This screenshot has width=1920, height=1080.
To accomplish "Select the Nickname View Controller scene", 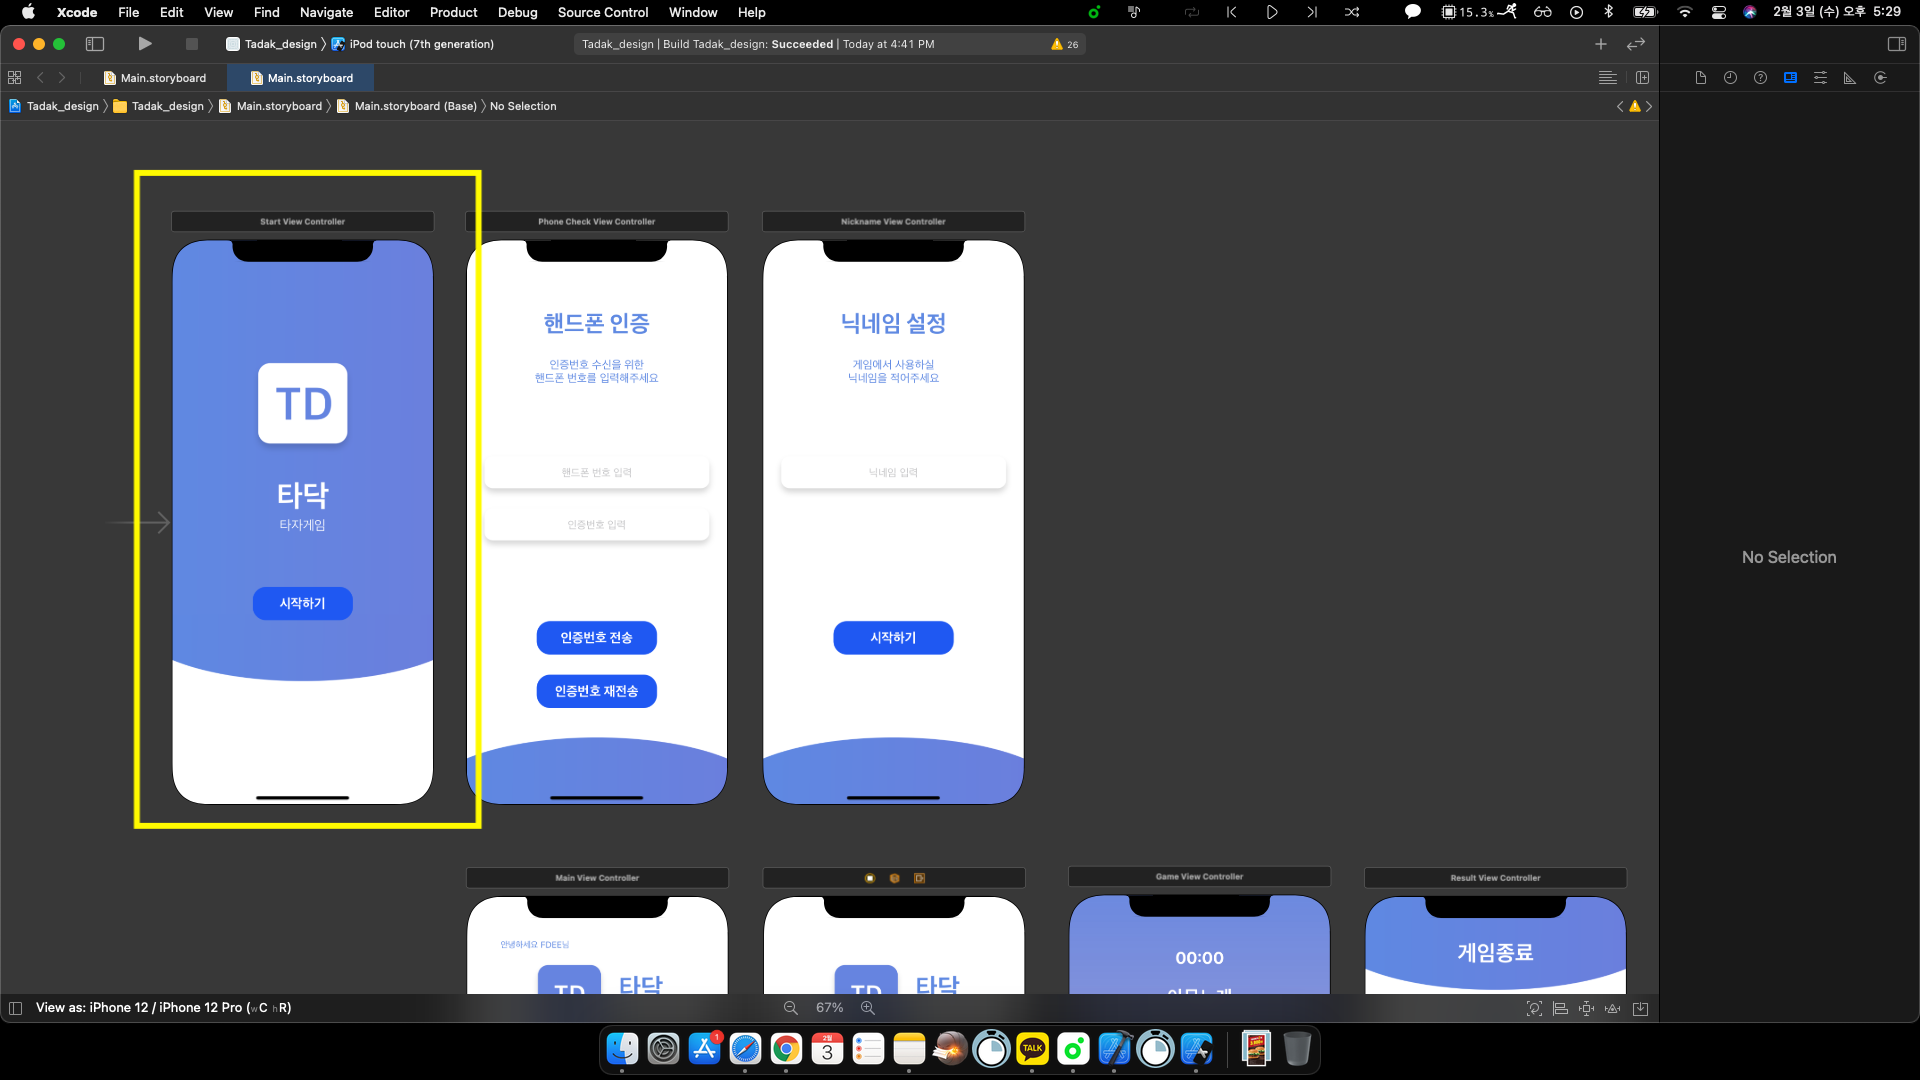I will tap(893, 222).
